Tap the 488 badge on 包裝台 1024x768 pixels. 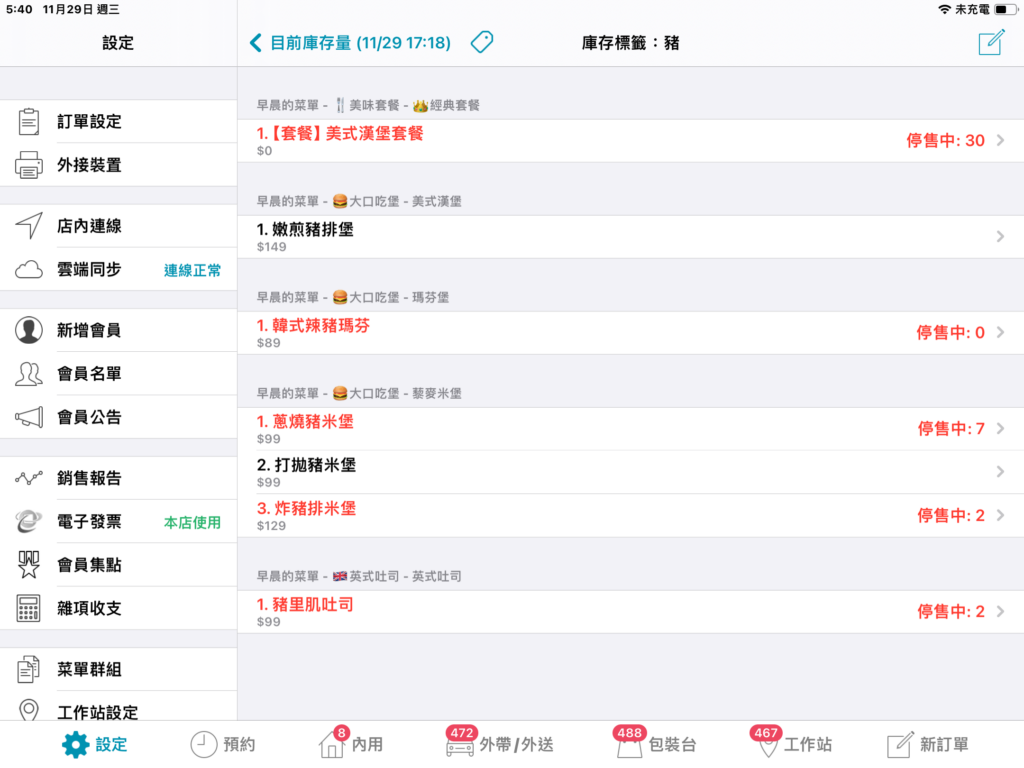(630, 733)
